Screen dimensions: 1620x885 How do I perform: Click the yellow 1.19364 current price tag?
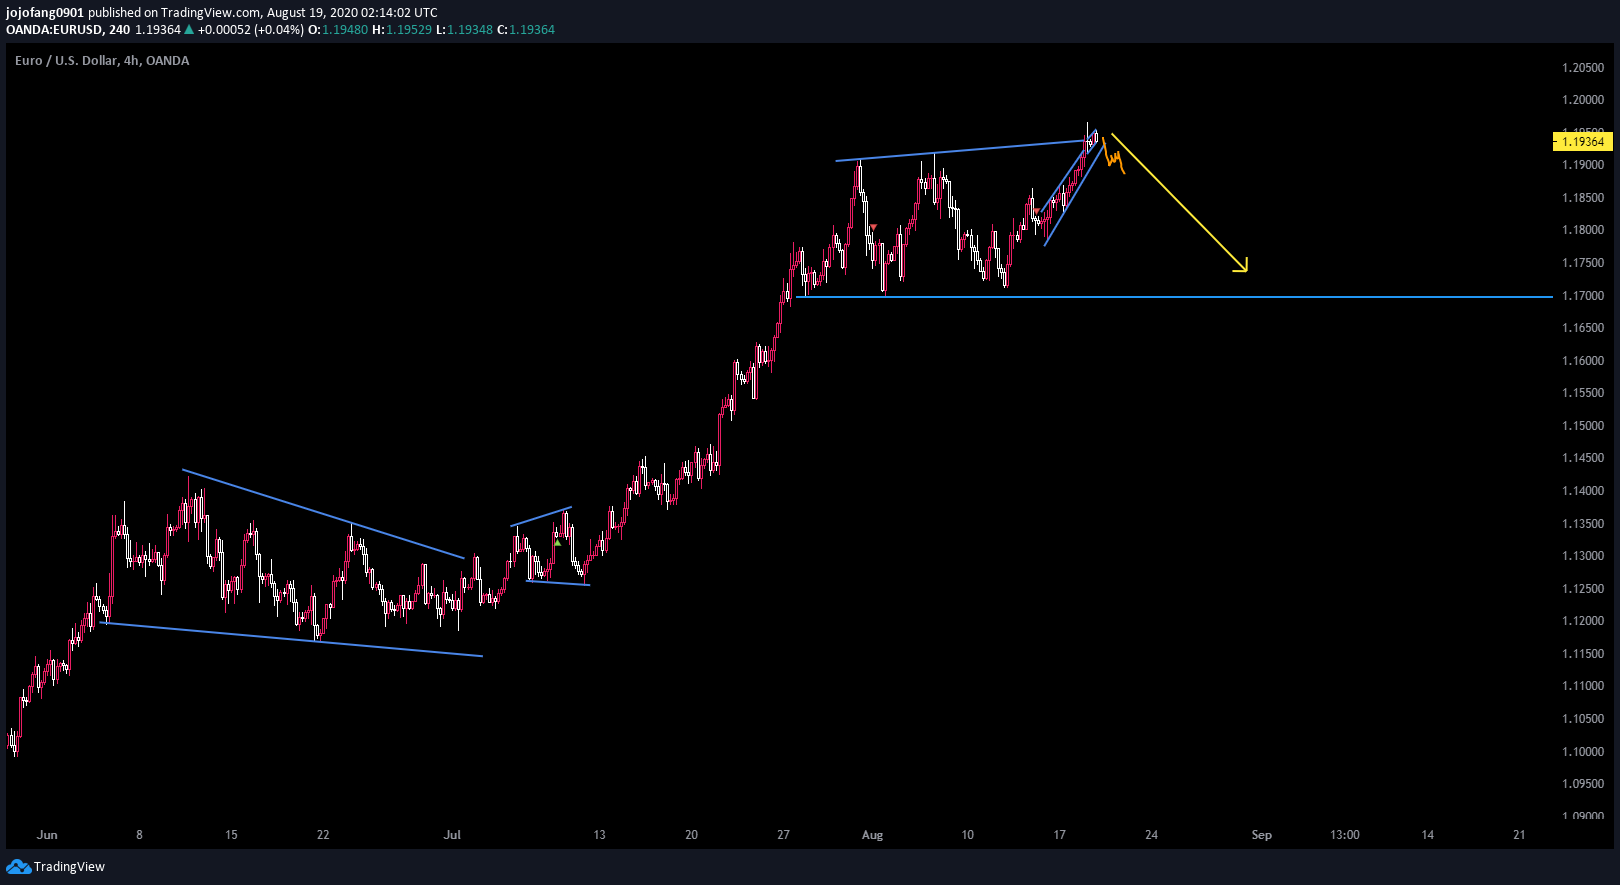point(1582,141)
